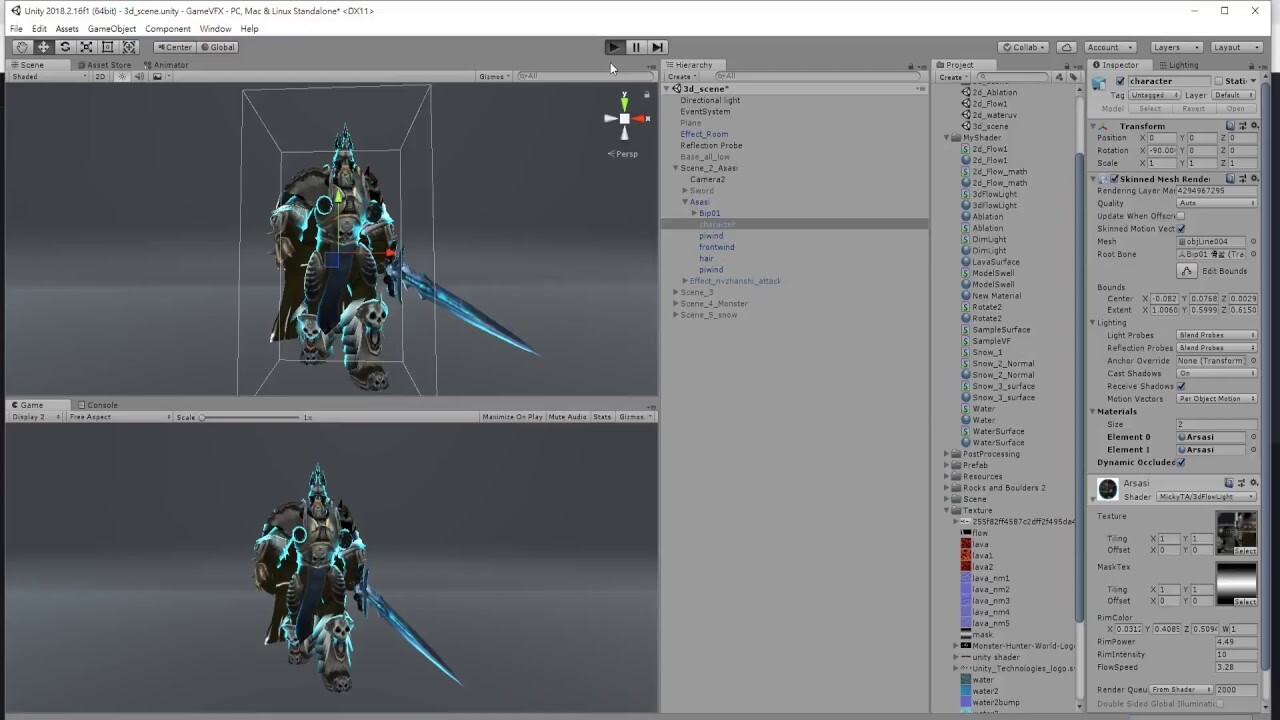Switch to the Console tab
1280x720 pixels.
click(99, 405)
